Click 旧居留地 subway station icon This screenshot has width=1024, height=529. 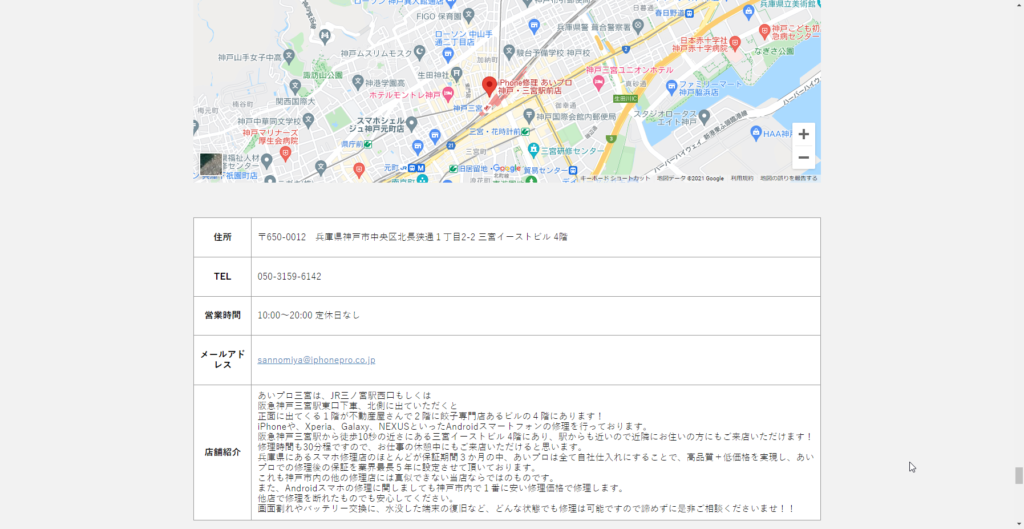pos(453,168)
